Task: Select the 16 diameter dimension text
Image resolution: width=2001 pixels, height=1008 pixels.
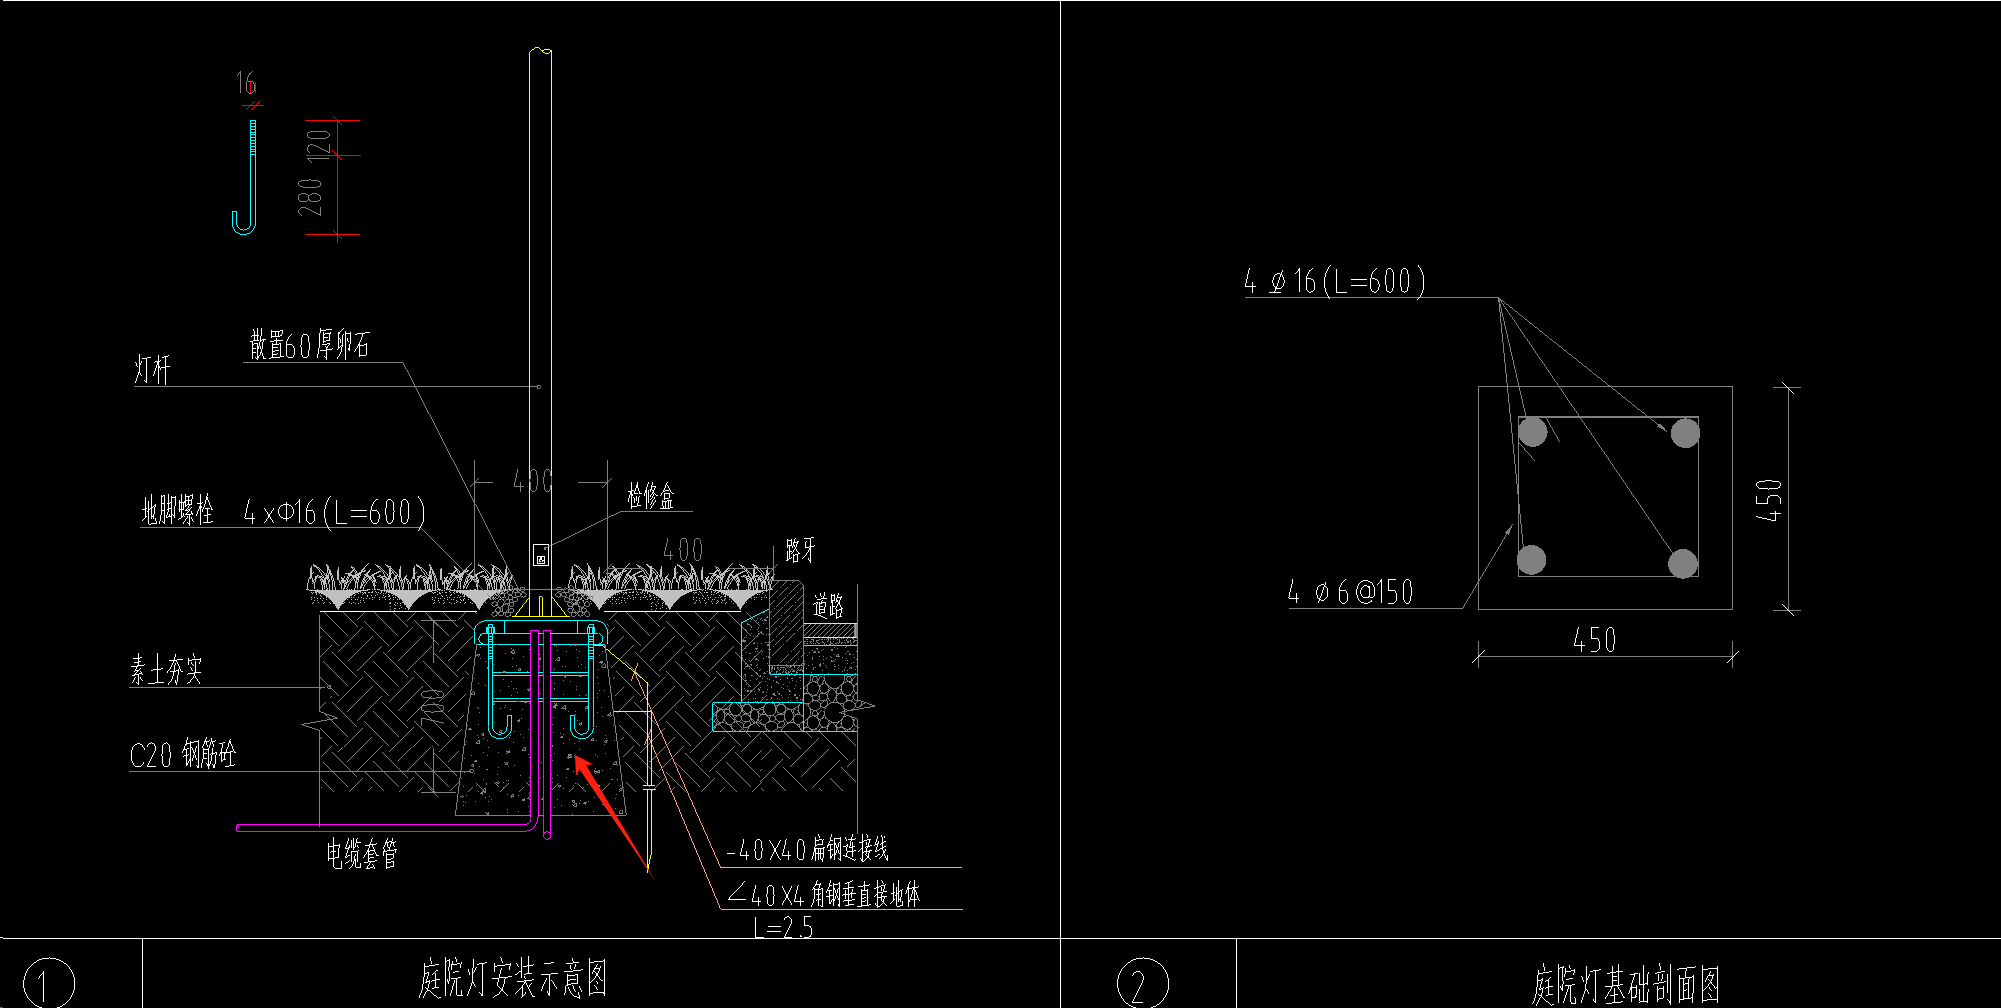Action: coord(246,83)
